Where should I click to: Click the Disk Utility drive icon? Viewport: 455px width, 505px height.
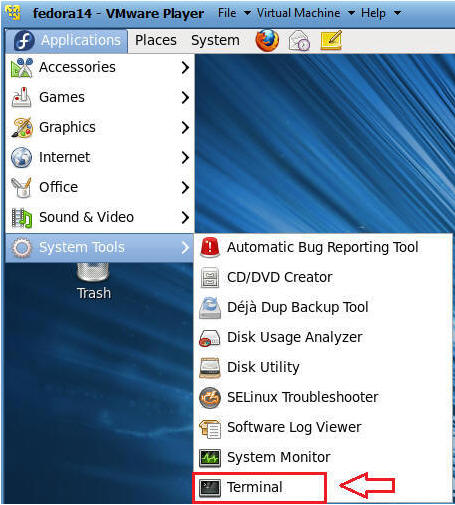210,367
